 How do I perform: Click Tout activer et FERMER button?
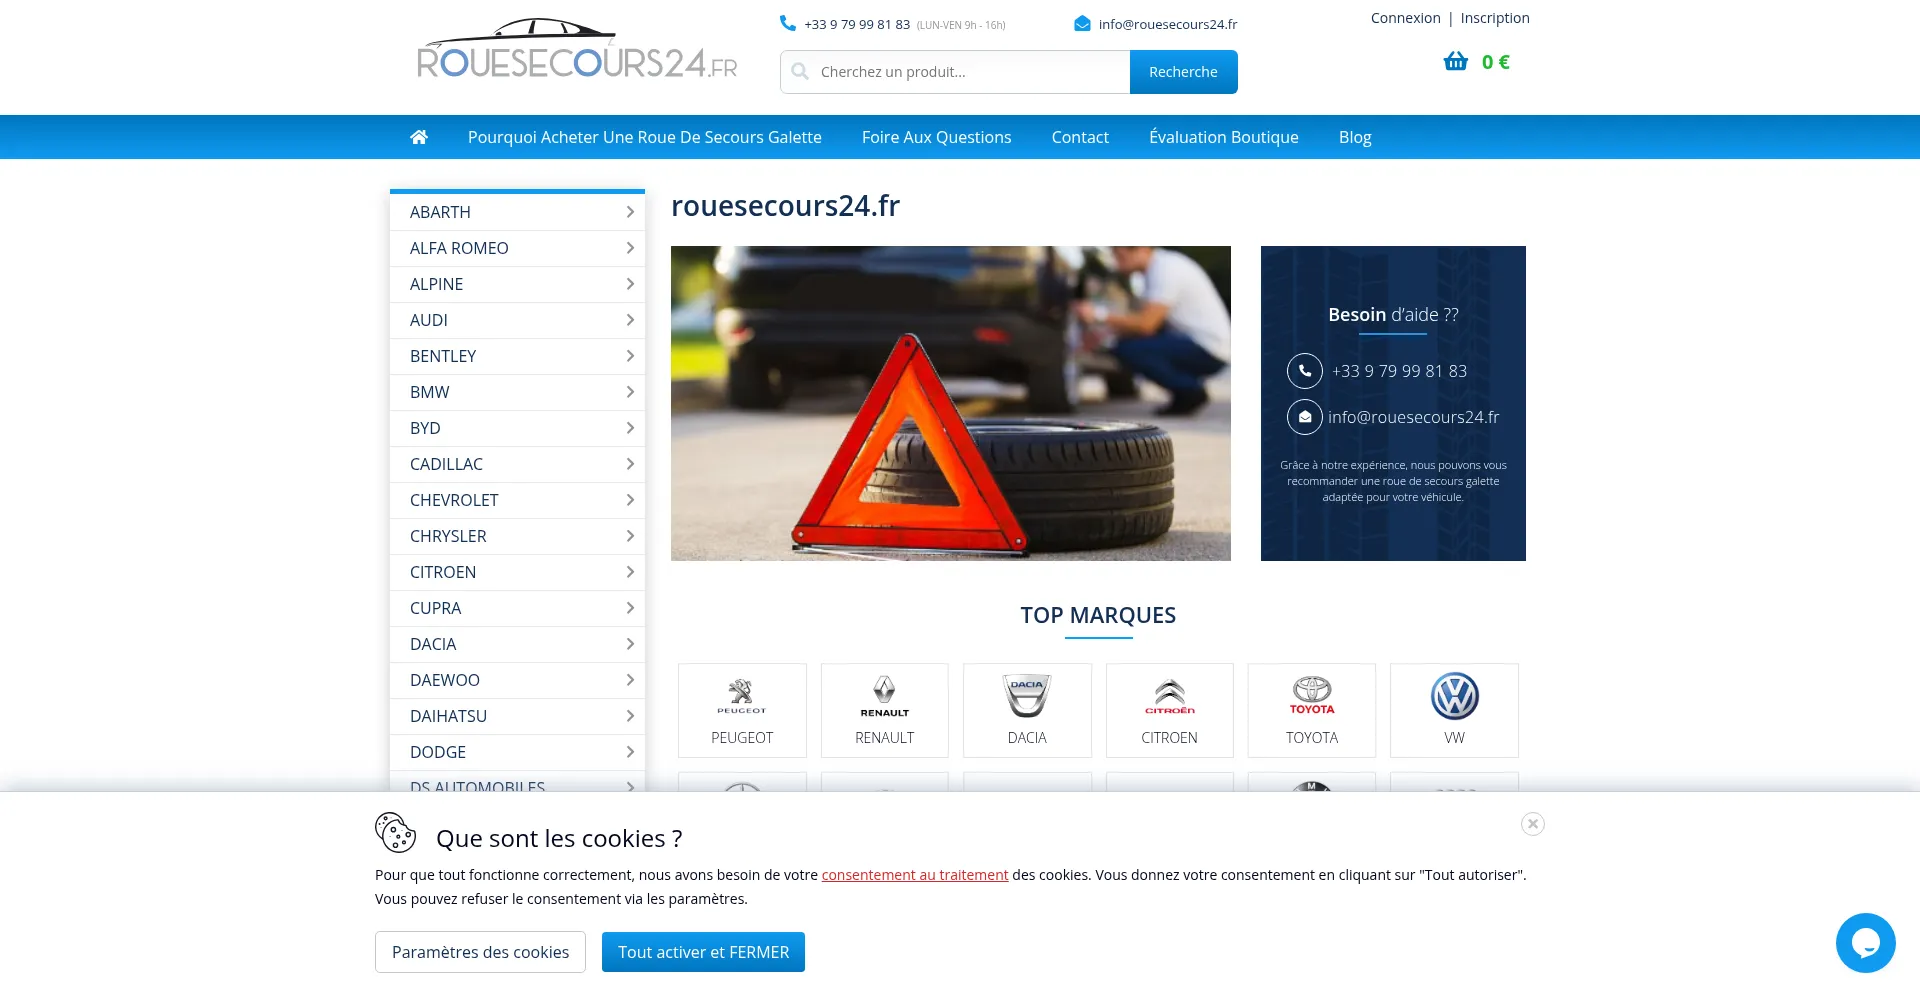coord(703,952)
